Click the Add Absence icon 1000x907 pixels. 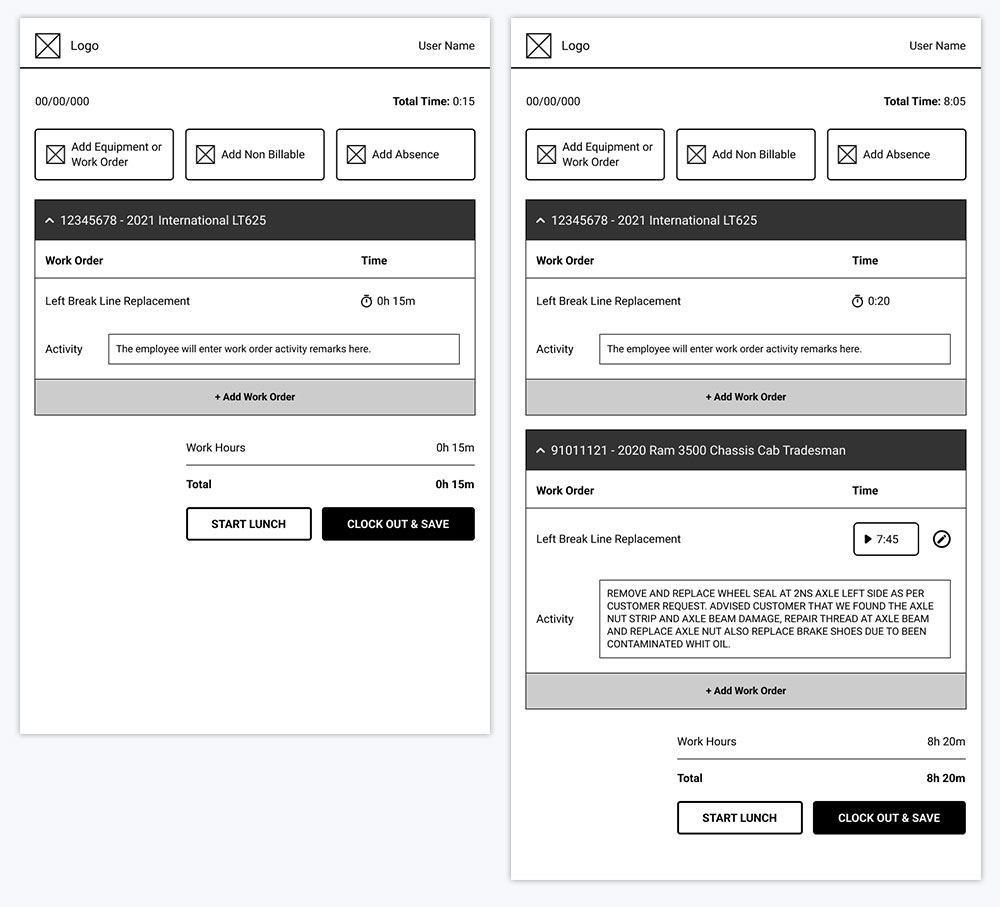click(x=356, y=154)
